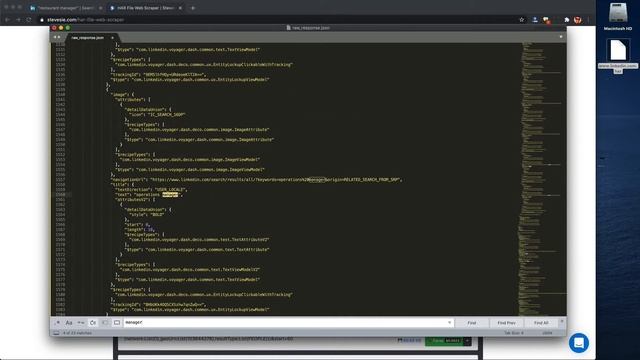640x360 pixels.
Task: Bookmark this page with the star icon
Action: click(521, 20)
